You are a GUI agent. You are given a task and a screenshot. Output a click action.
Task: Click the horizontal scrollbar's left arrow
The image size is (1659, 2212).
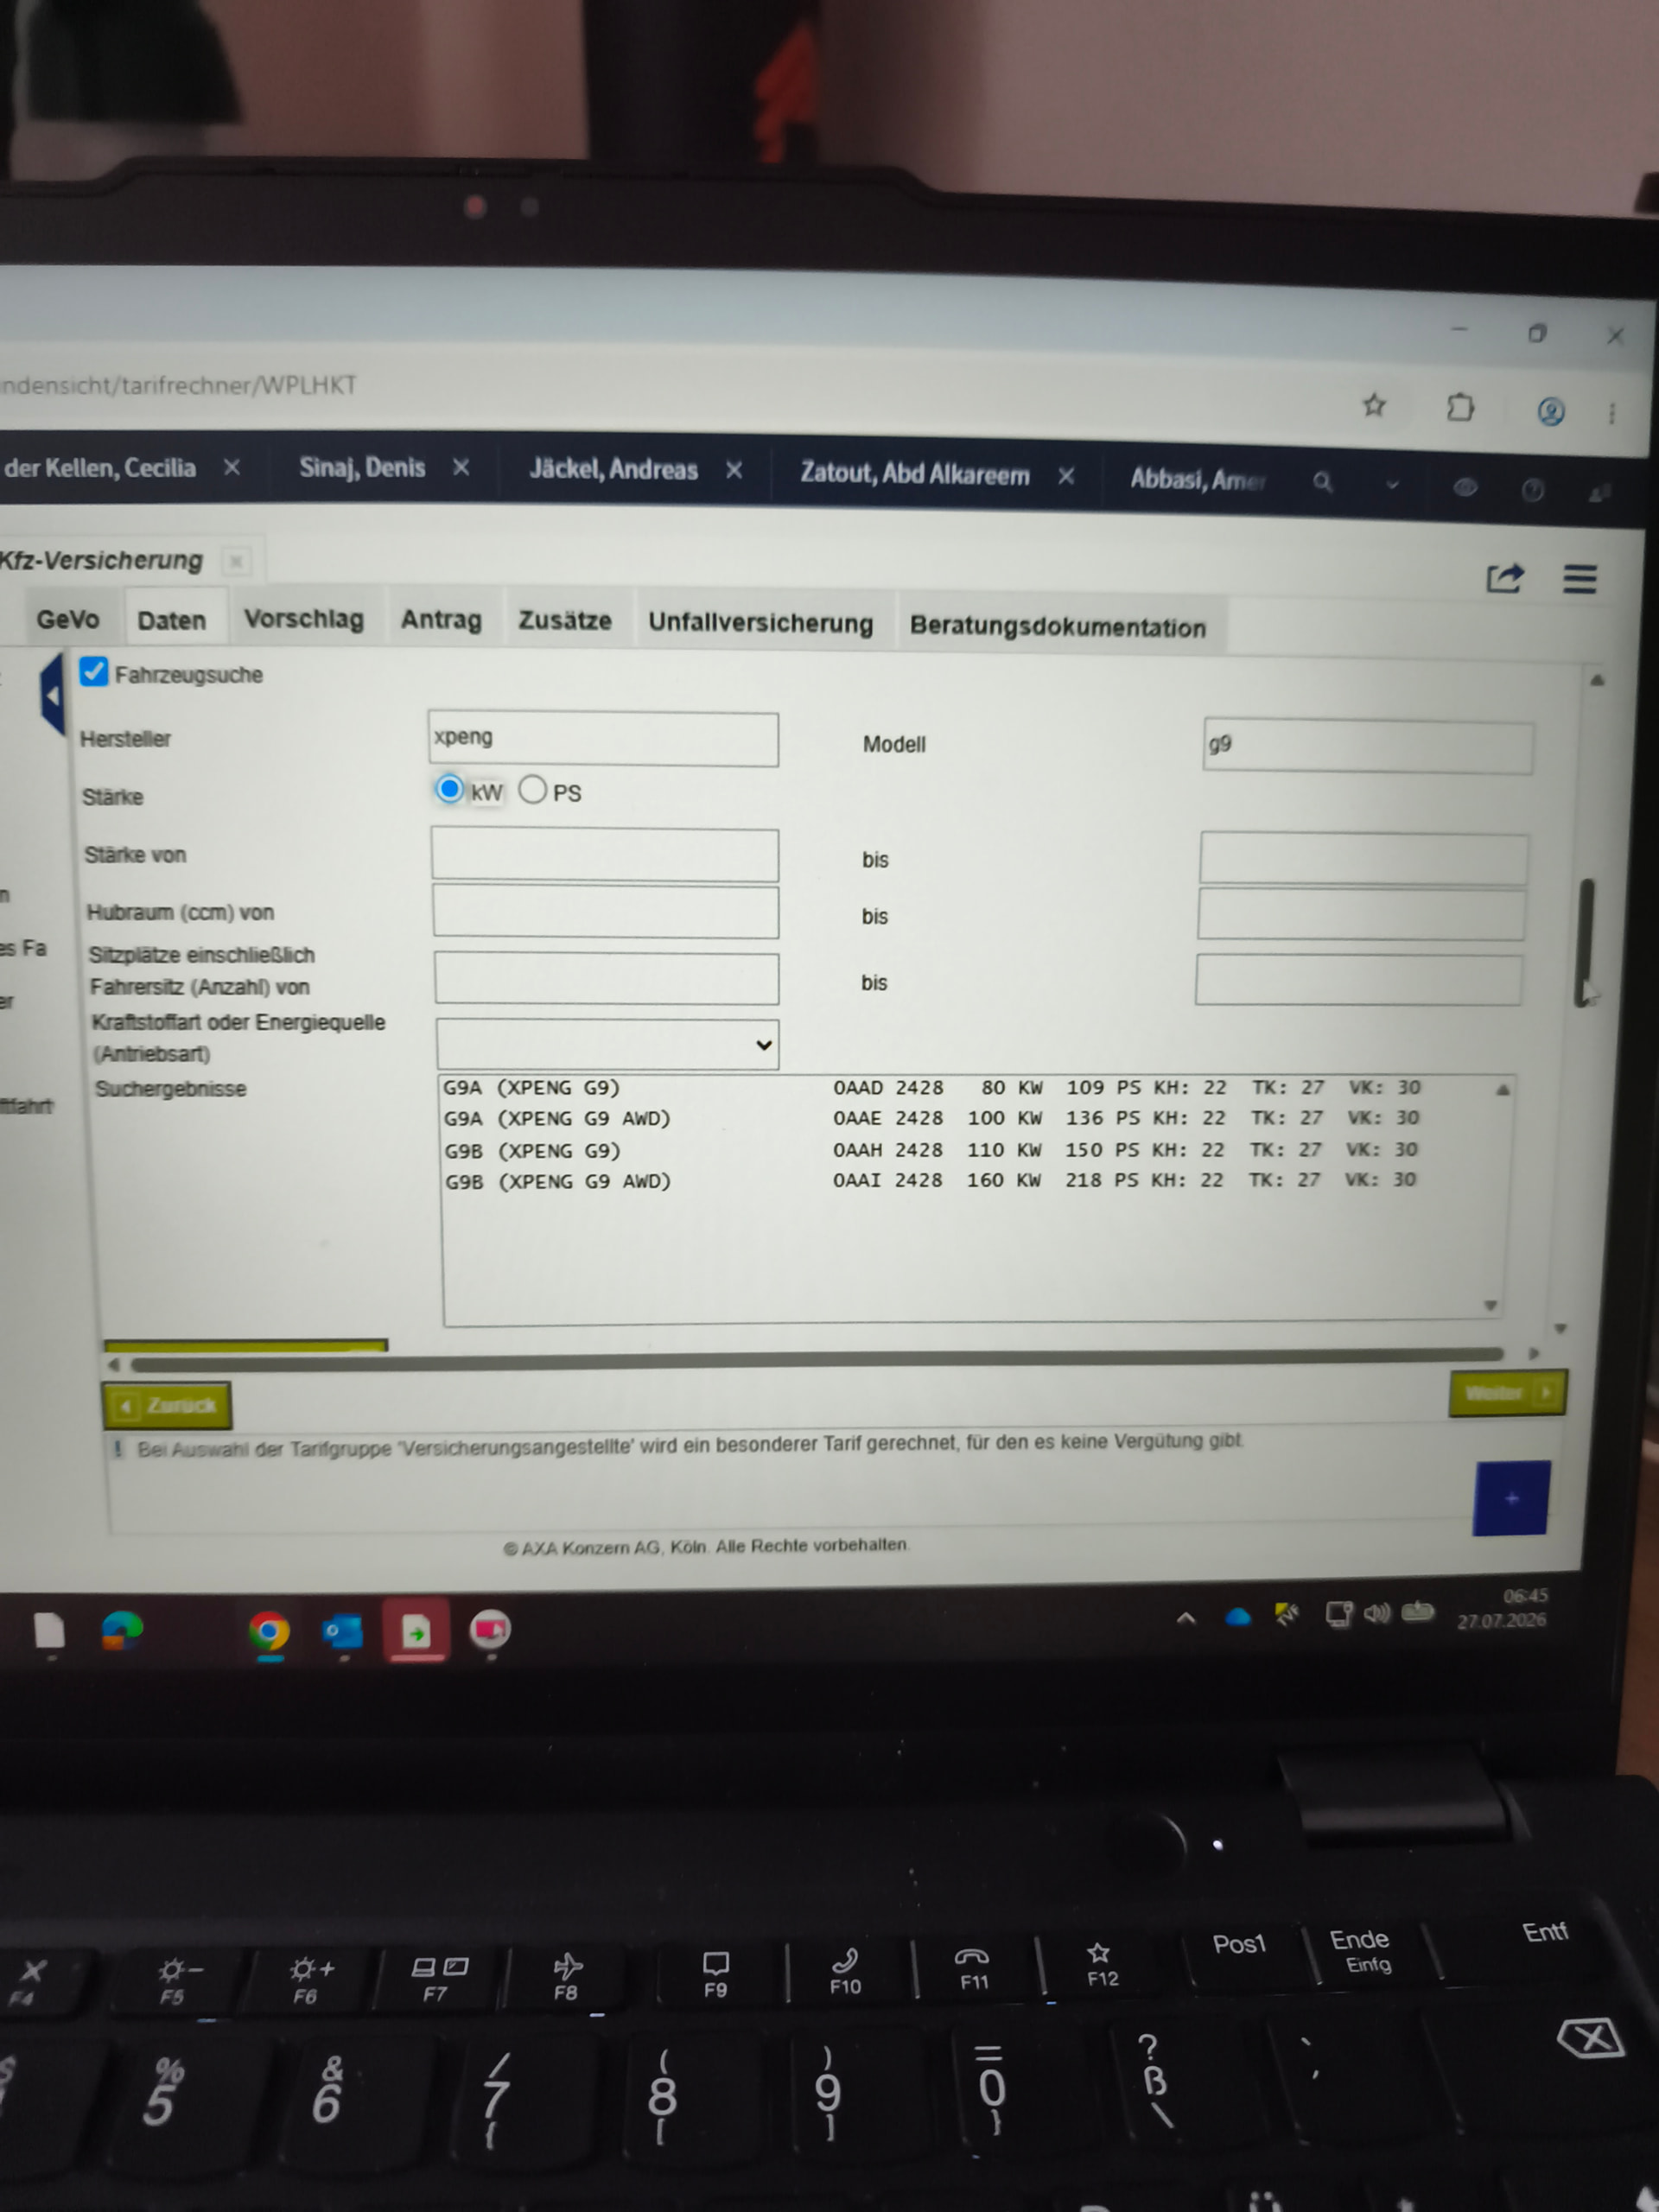pyautogui.click(x=114, y=1365)
